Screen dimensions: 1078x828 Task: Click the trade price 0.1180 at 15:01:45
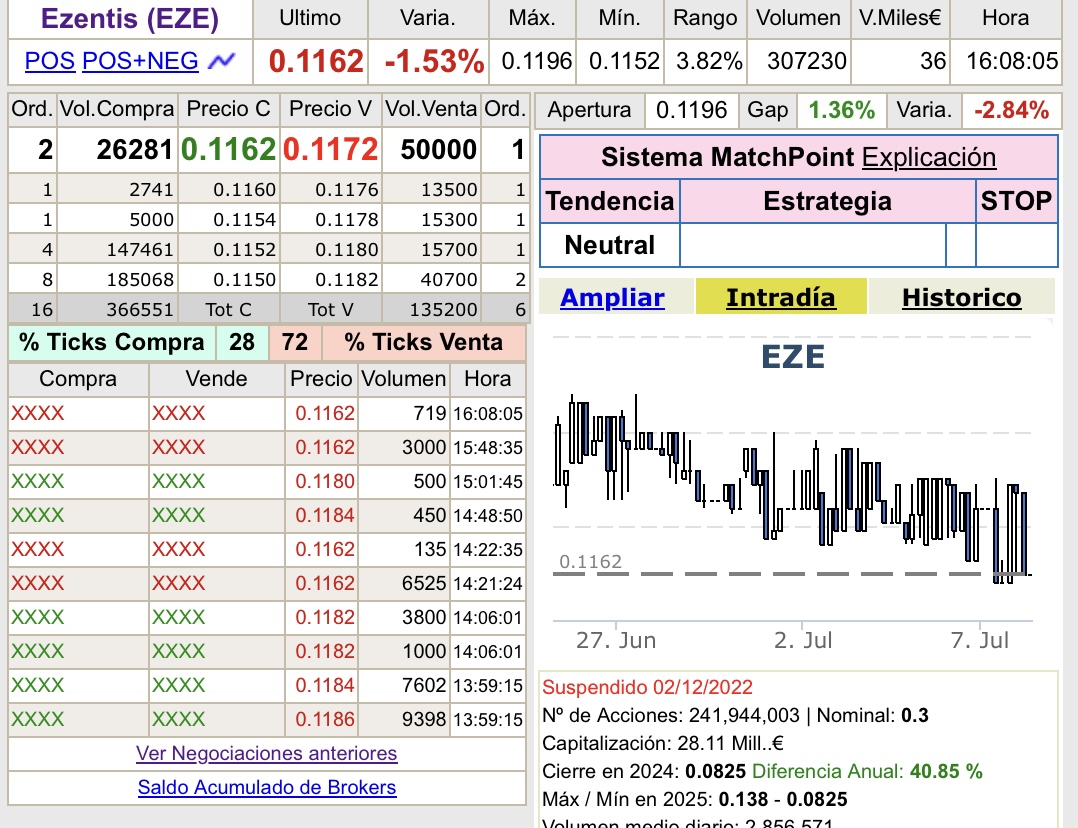click(x=325, y=481)
